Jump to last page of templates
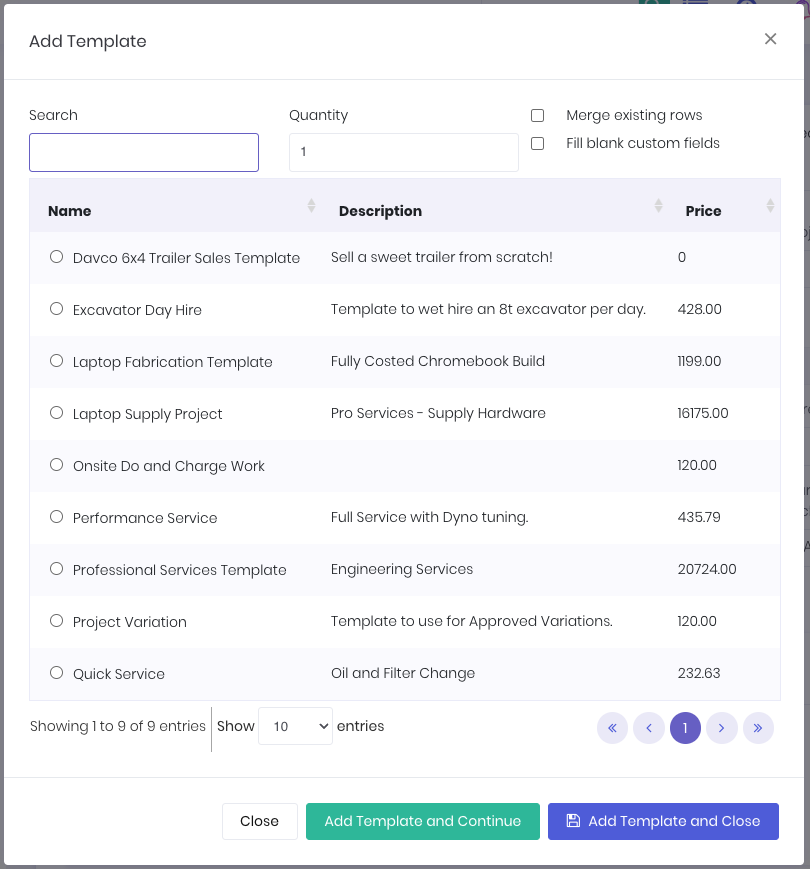810x869 pixels. (x=758, y=728)
